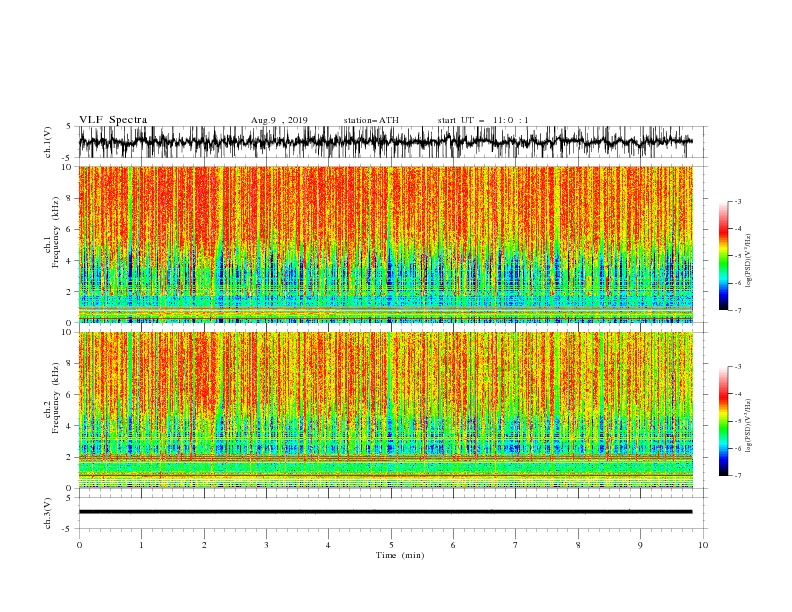Click the time axis tick label "7"
Image resolution: width=792 pixels, height=612 pixels.
coord(516,545)
